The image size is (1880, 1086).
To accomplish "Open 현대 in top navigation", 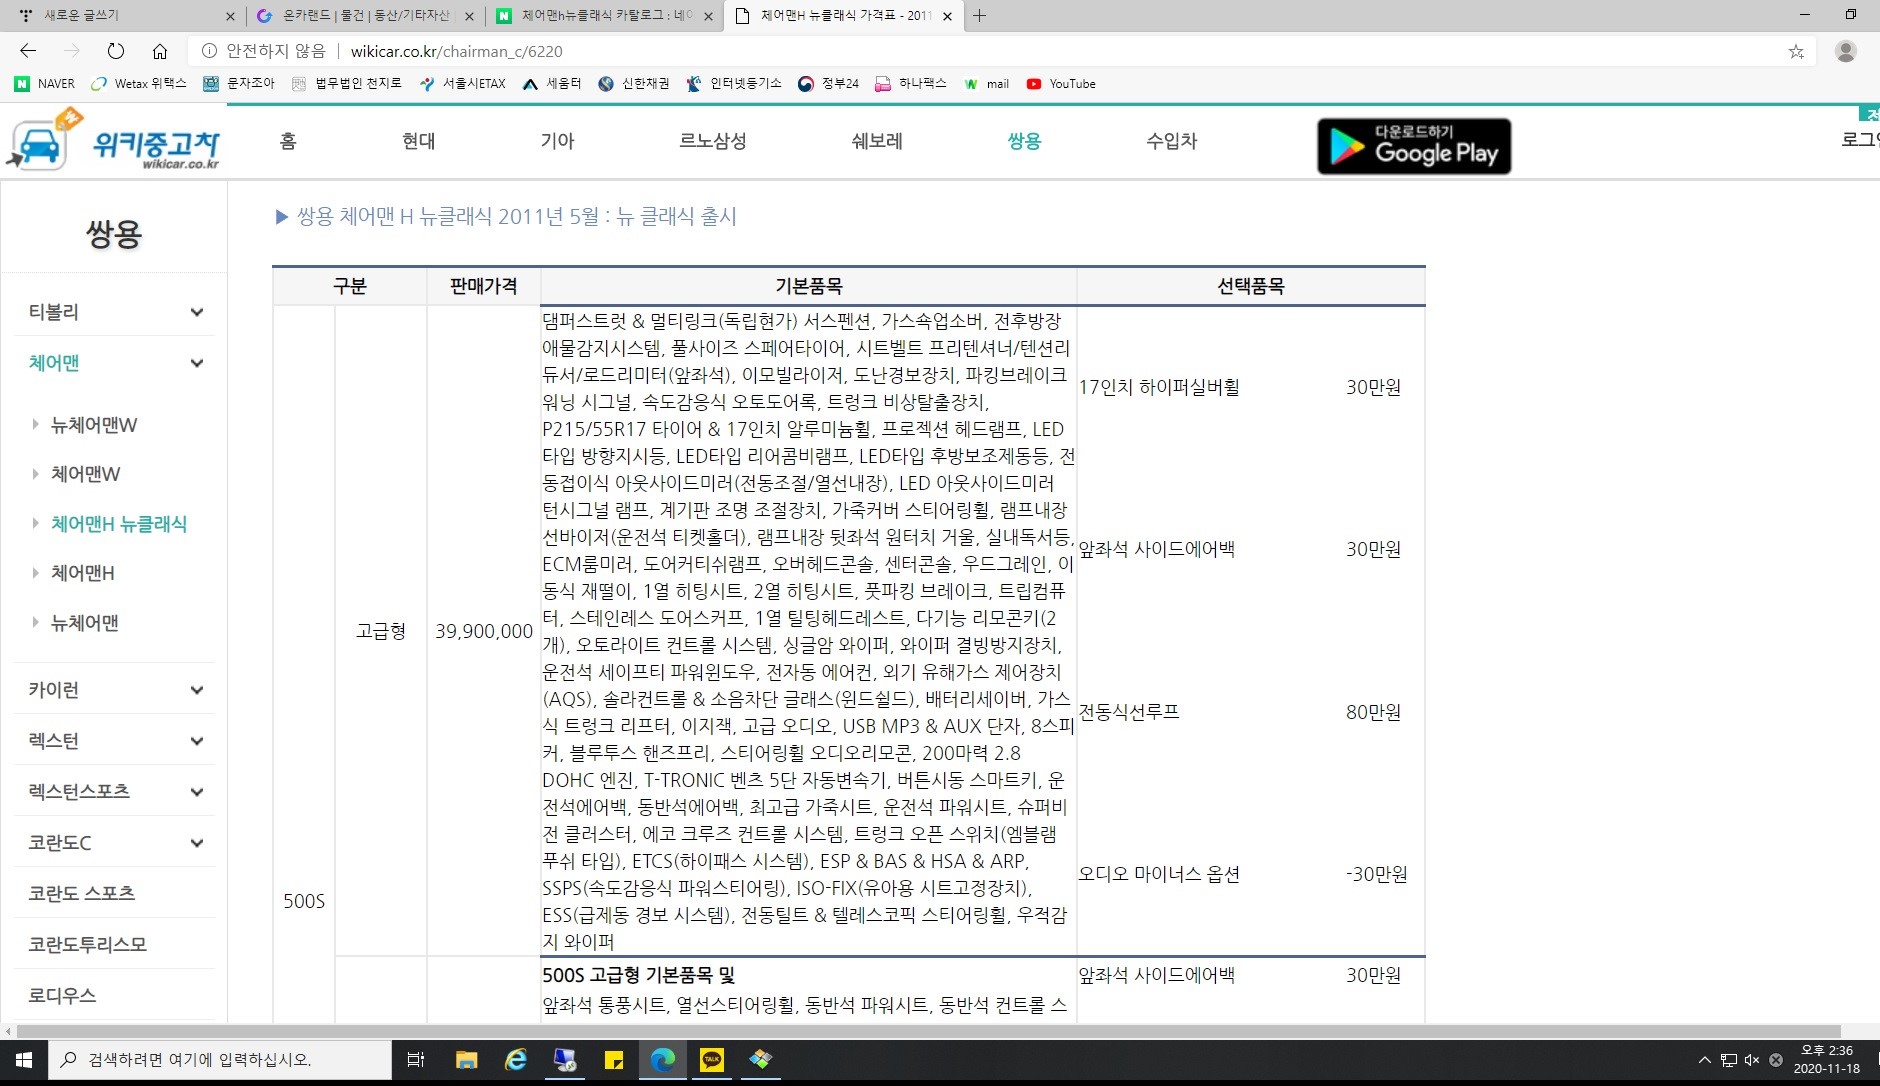I will coord(419,141).
